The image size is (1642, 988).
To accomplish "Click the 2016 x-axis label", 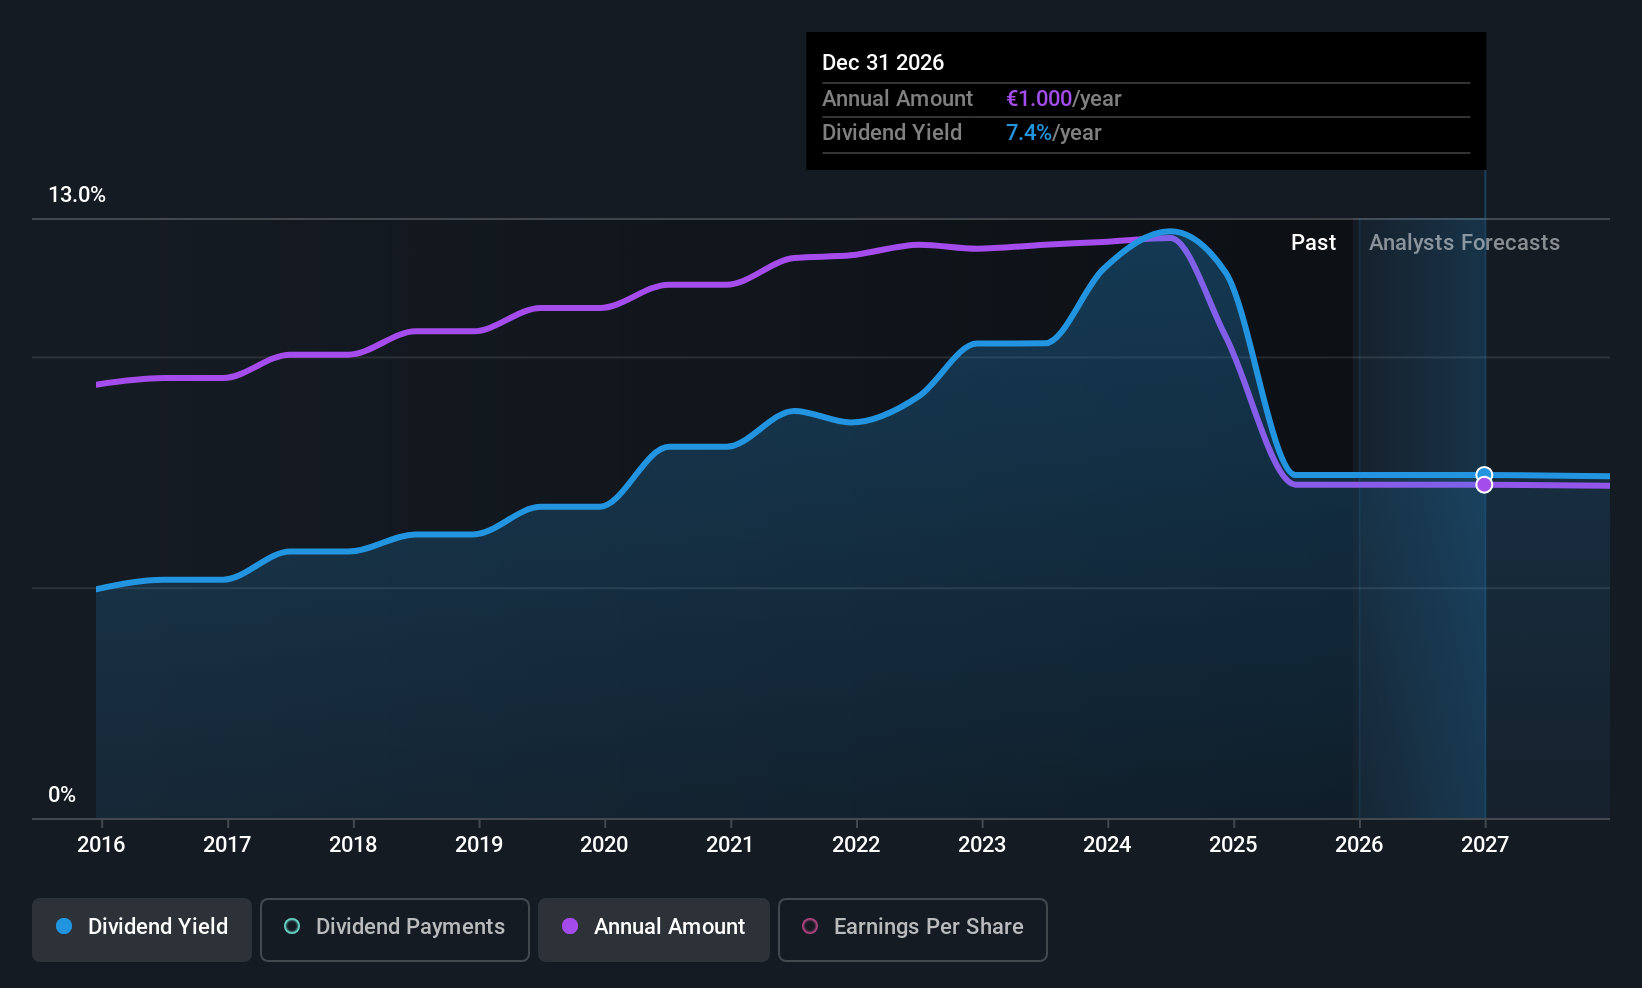I will 101,845.
